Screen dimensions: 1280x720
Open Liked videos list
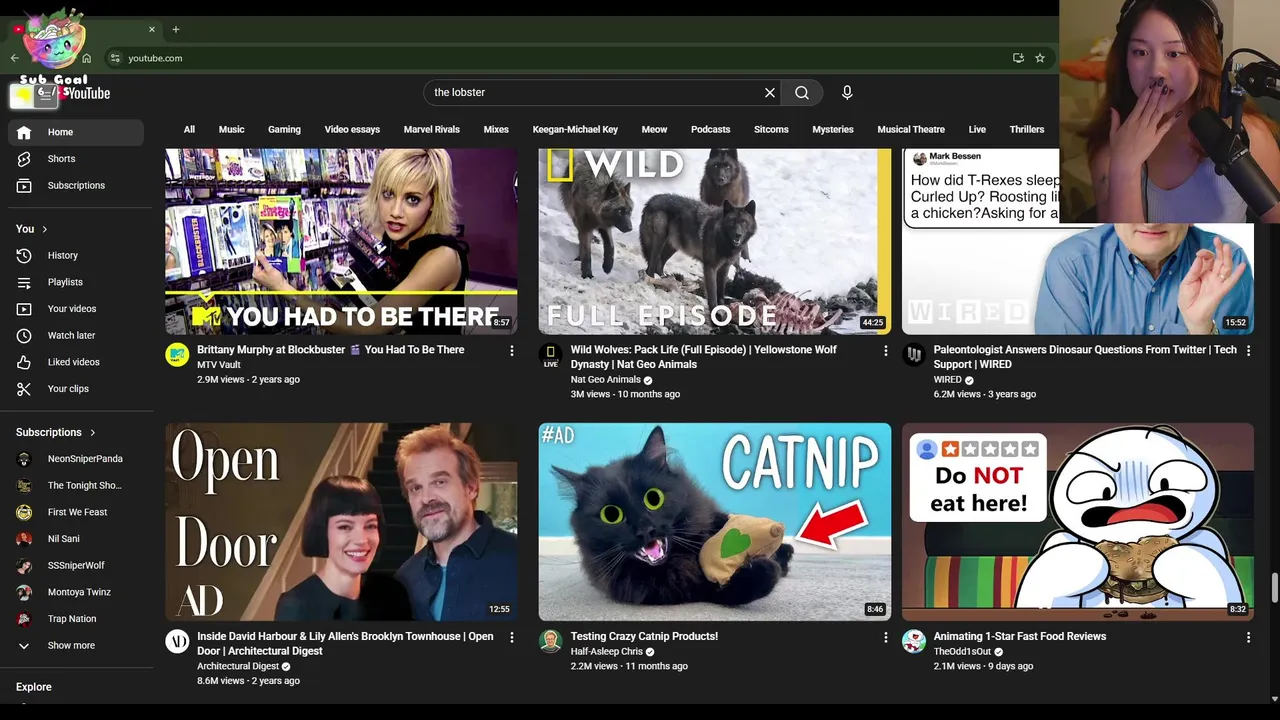pyautogui.click(x=76, y=362)
